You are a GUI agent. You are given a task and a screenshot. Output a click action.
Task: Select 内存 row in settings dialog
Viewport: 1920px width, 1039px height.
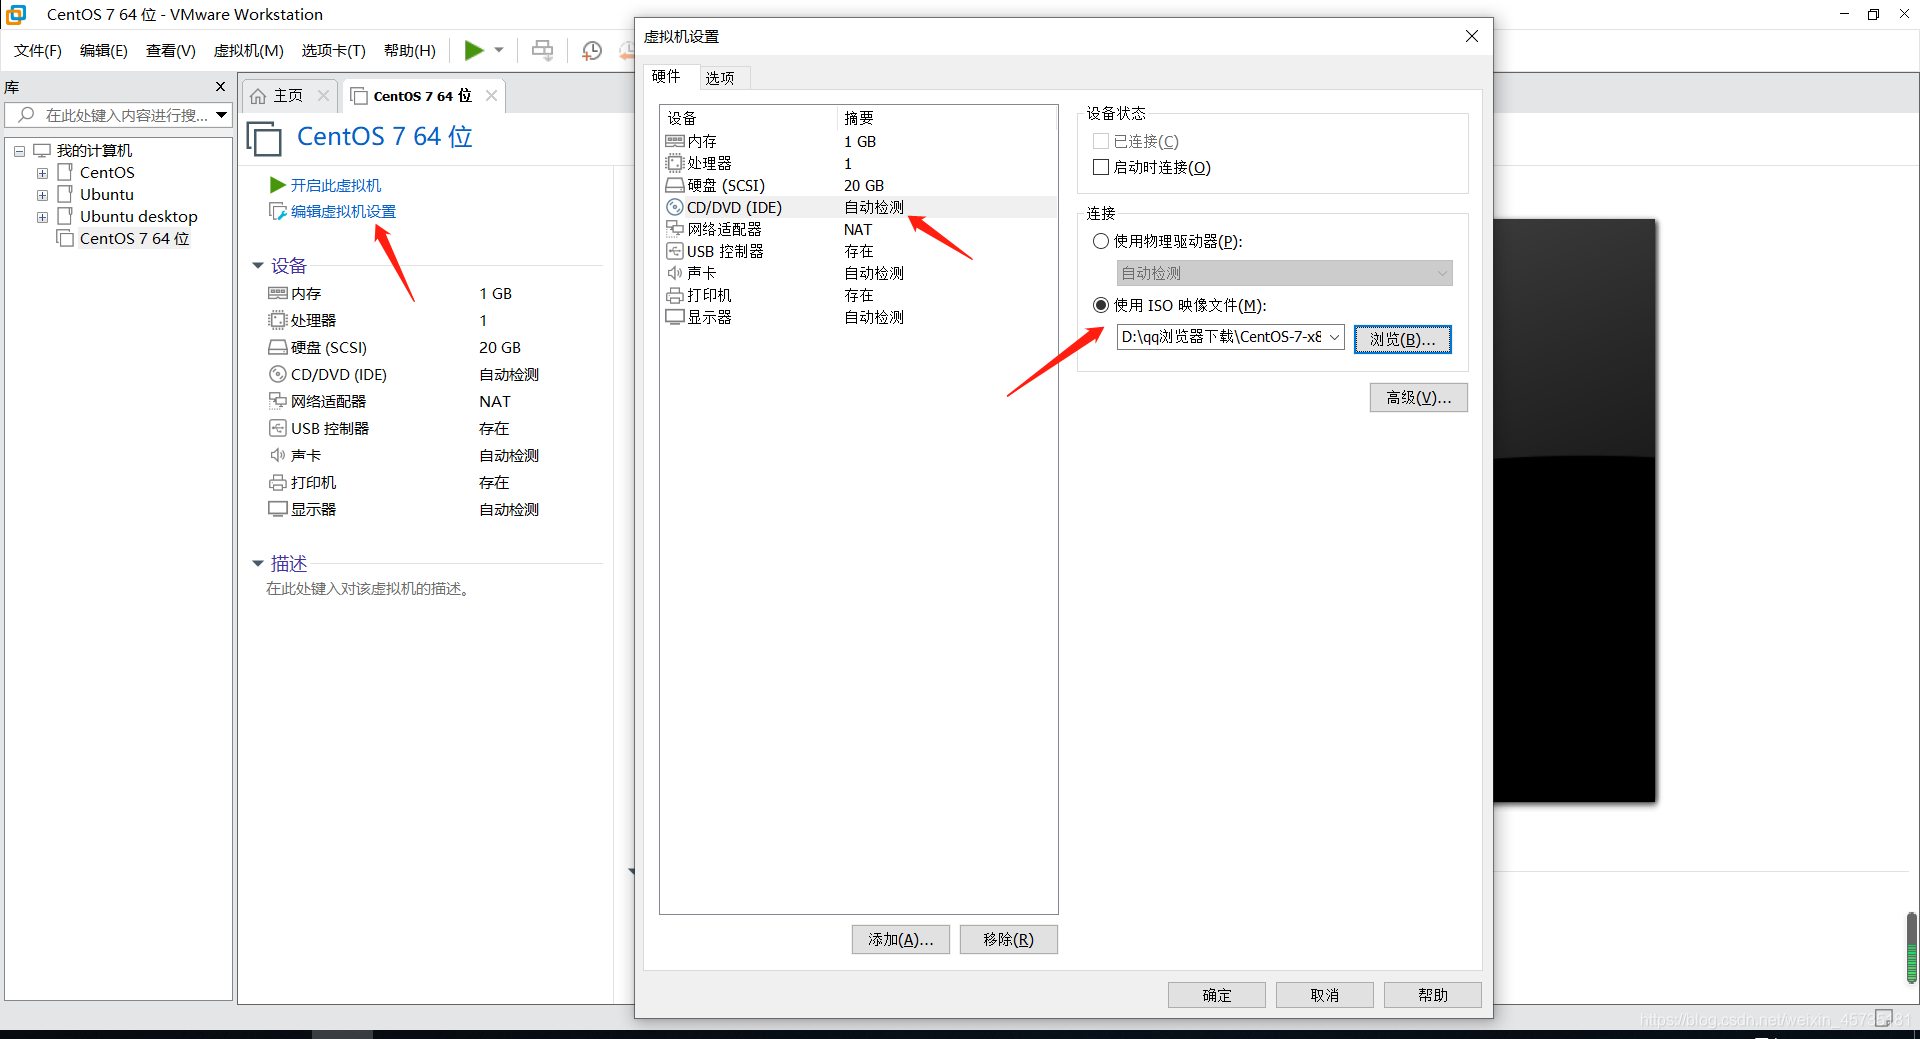(x=858, y=142)
